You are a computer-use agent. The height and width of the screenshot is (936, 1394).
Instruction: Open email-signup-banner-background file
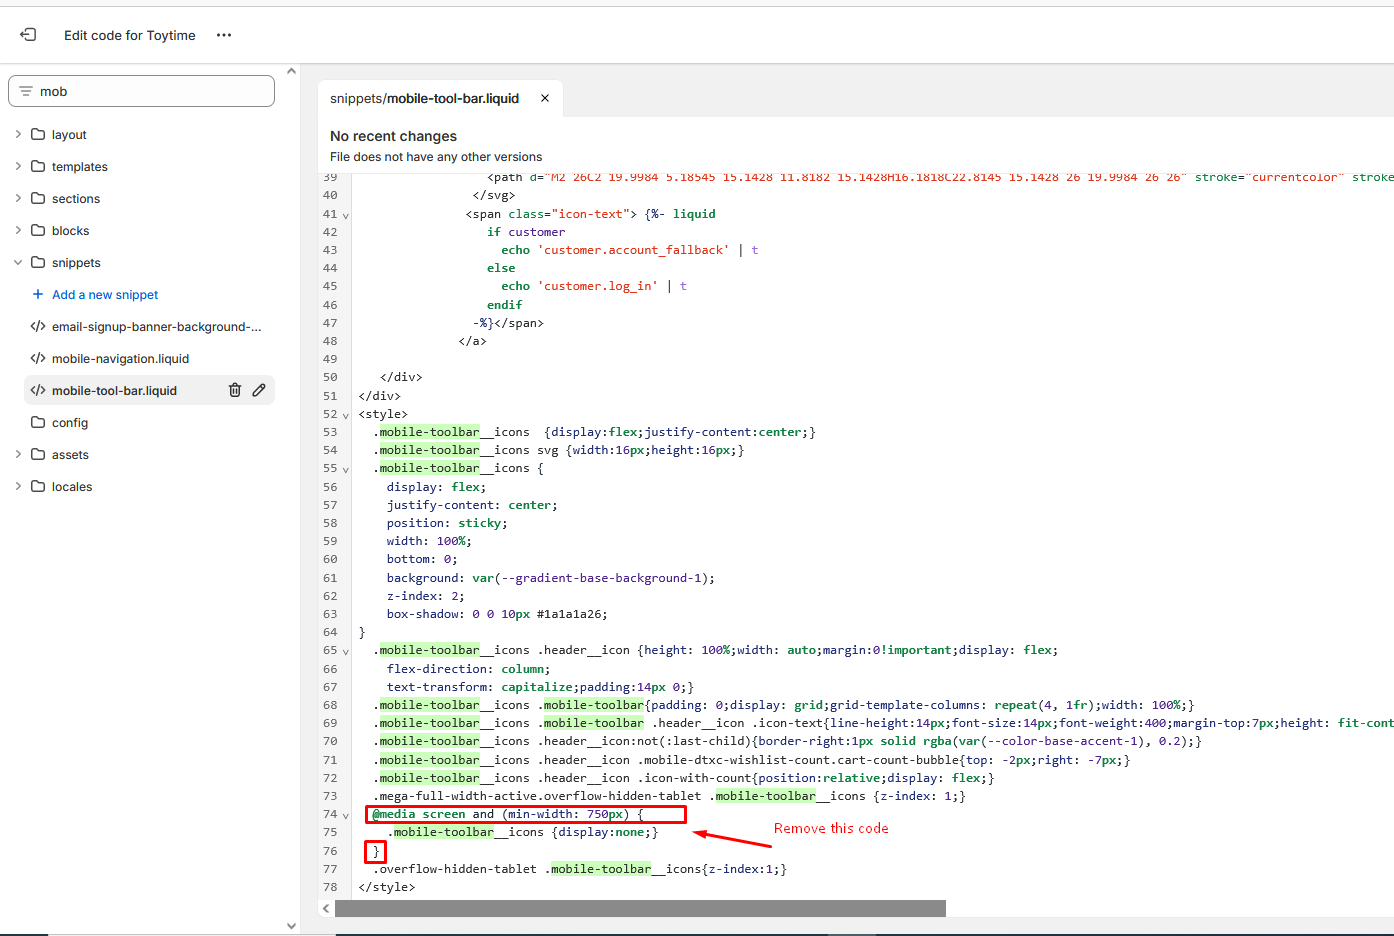(157, 326)
